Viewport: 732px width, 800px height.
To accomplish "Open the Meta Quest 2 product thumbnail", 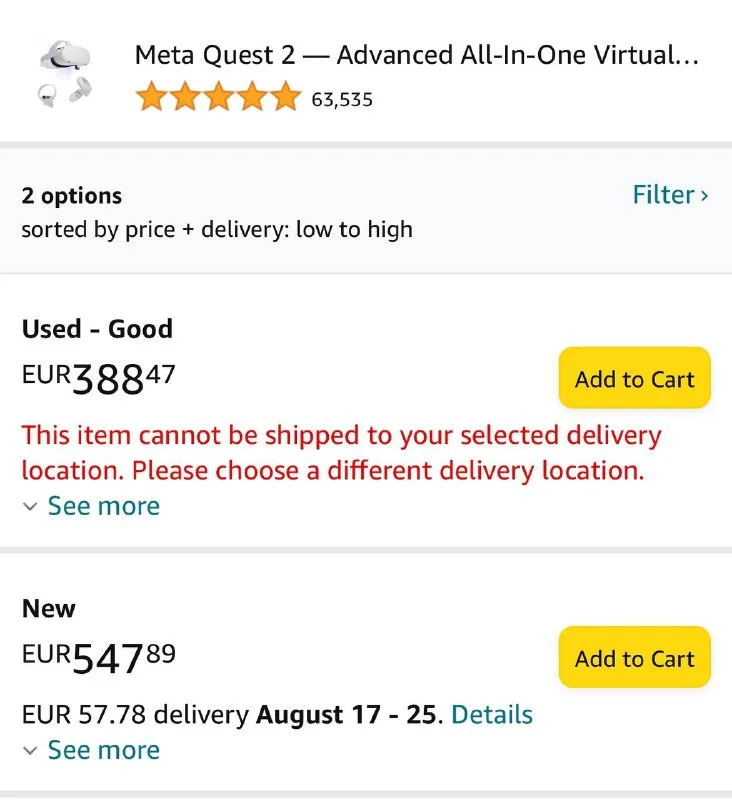I will pos(65,73).
